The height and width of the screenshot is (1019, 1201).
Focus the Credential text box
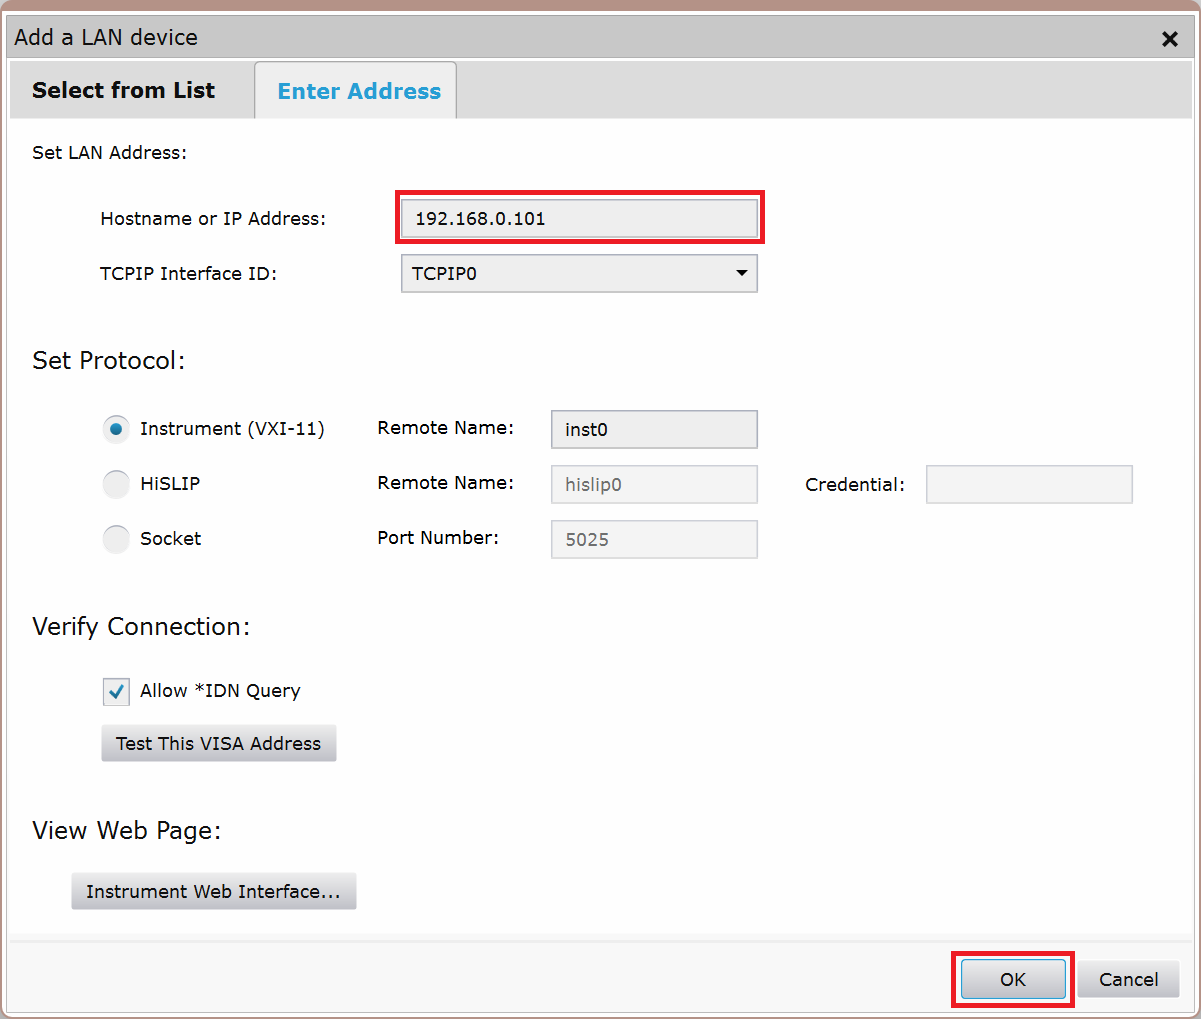1028,485
